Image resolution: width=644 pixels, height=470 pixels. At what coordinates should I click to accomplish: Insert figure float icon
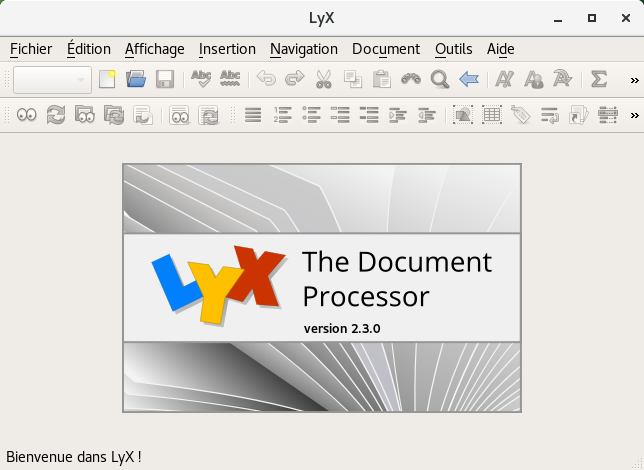point(463,115)
